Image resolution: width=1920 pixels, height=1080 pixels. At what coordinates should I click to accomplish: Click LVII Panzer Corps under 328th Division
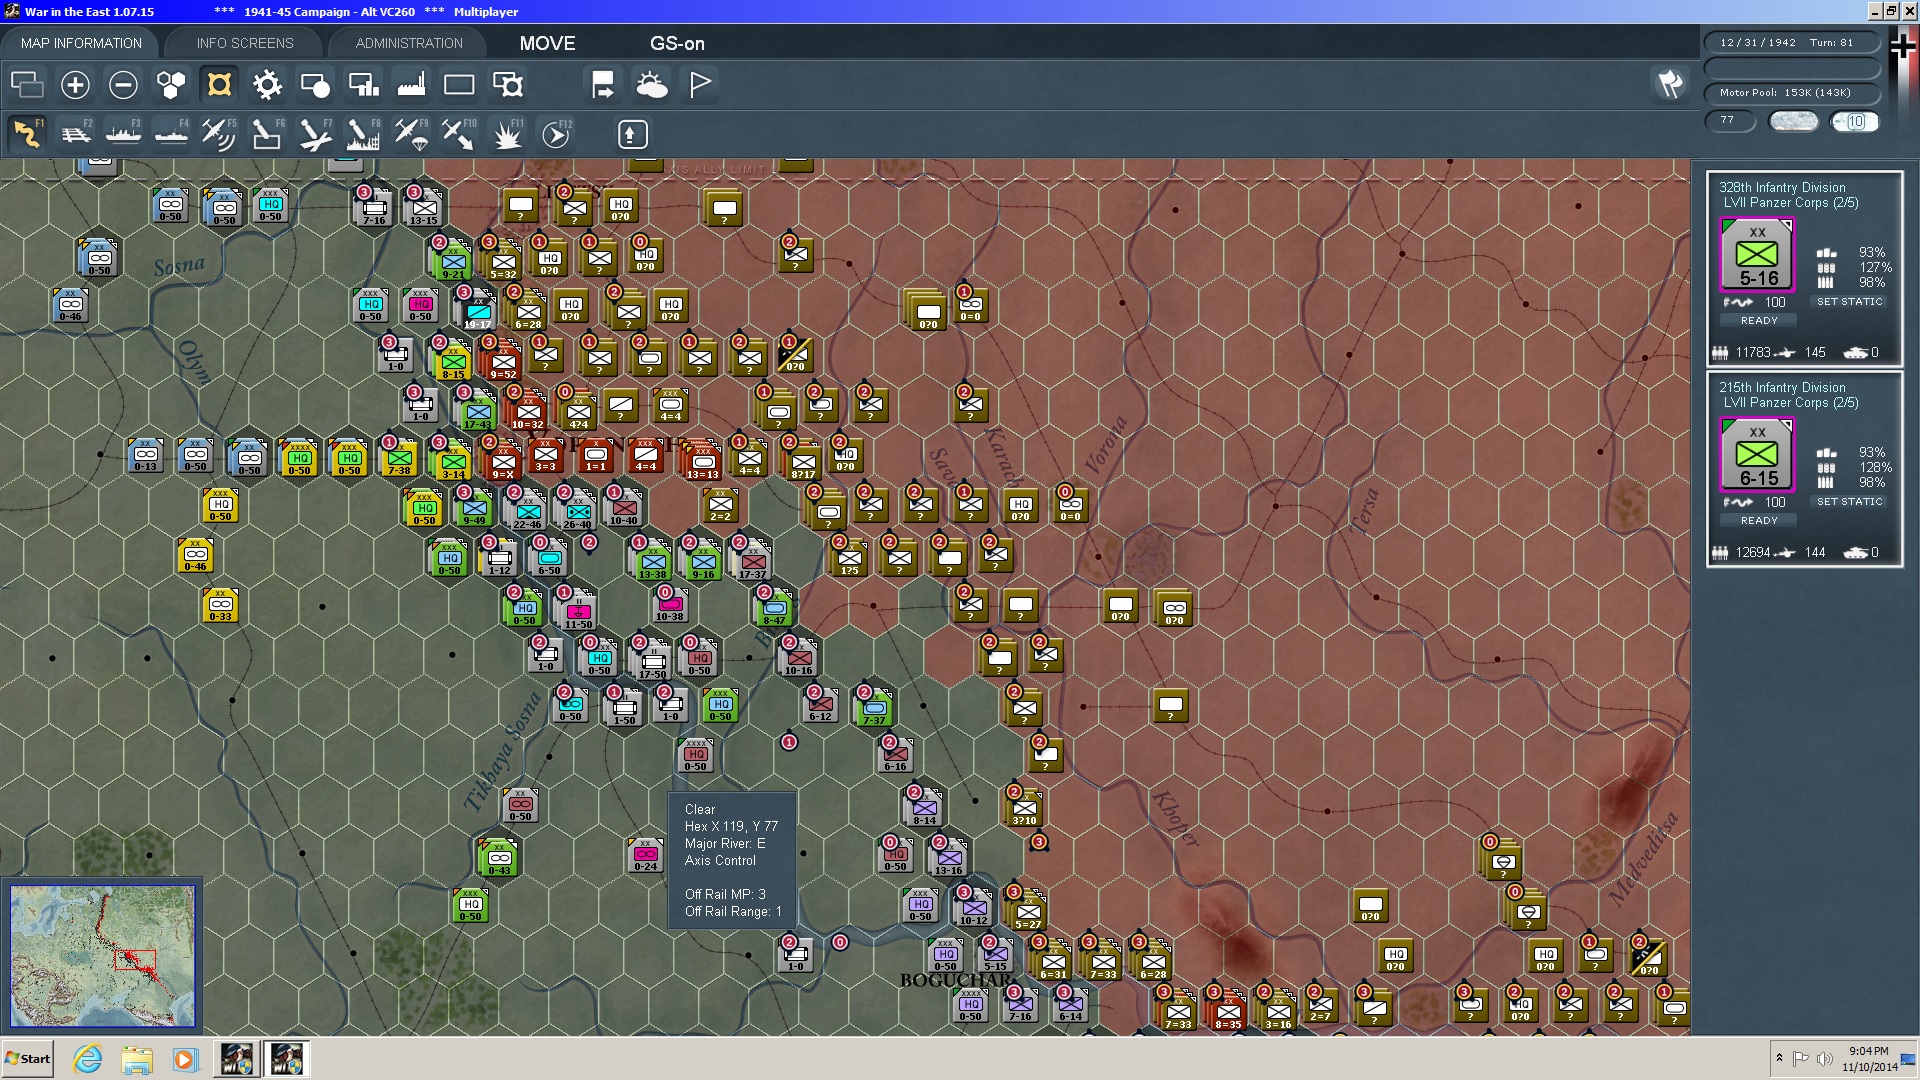pyautogui.click(x=1790, y=203)
